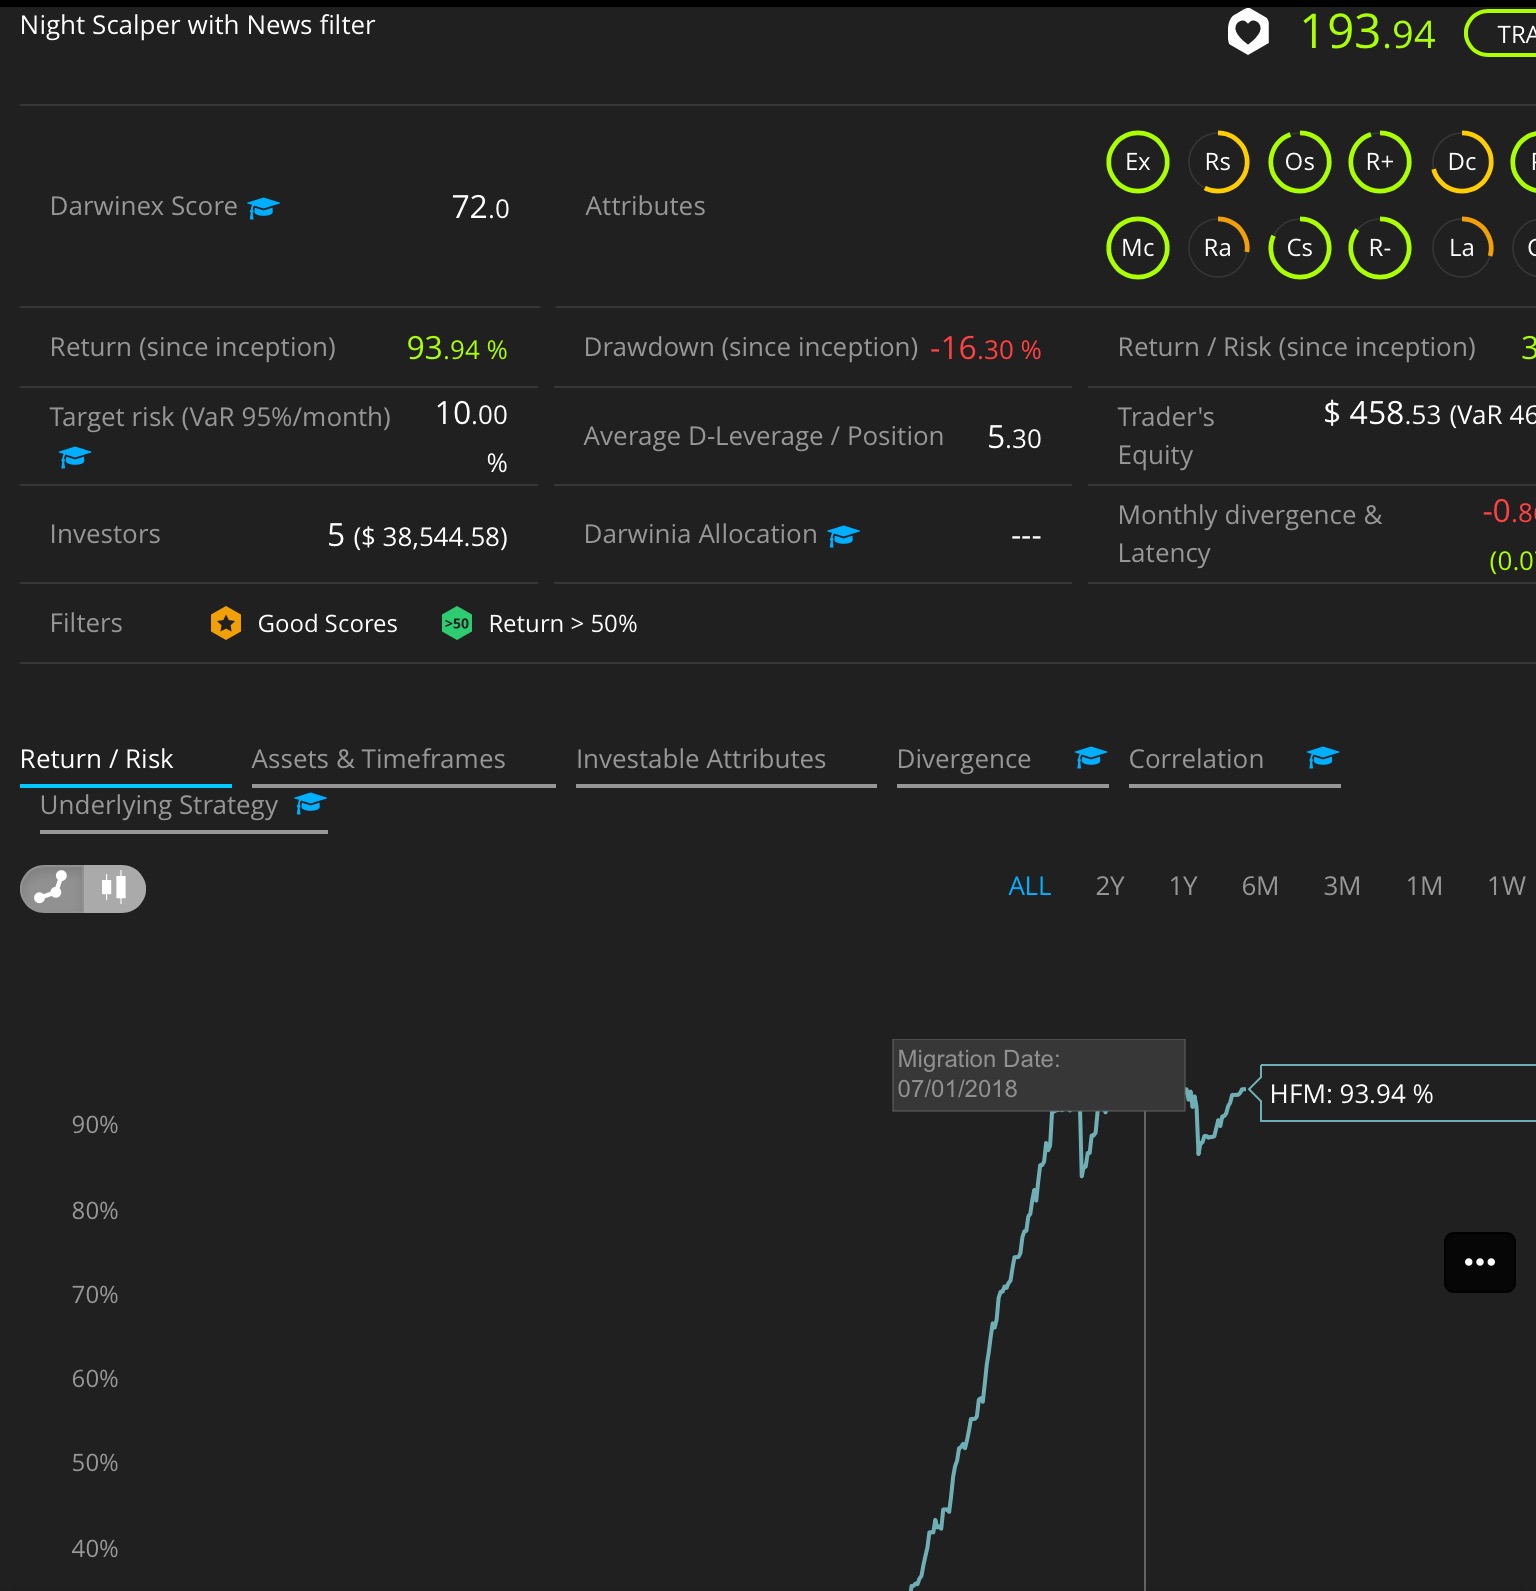
Task: Select the 1Y time range
Action: 1183,886
